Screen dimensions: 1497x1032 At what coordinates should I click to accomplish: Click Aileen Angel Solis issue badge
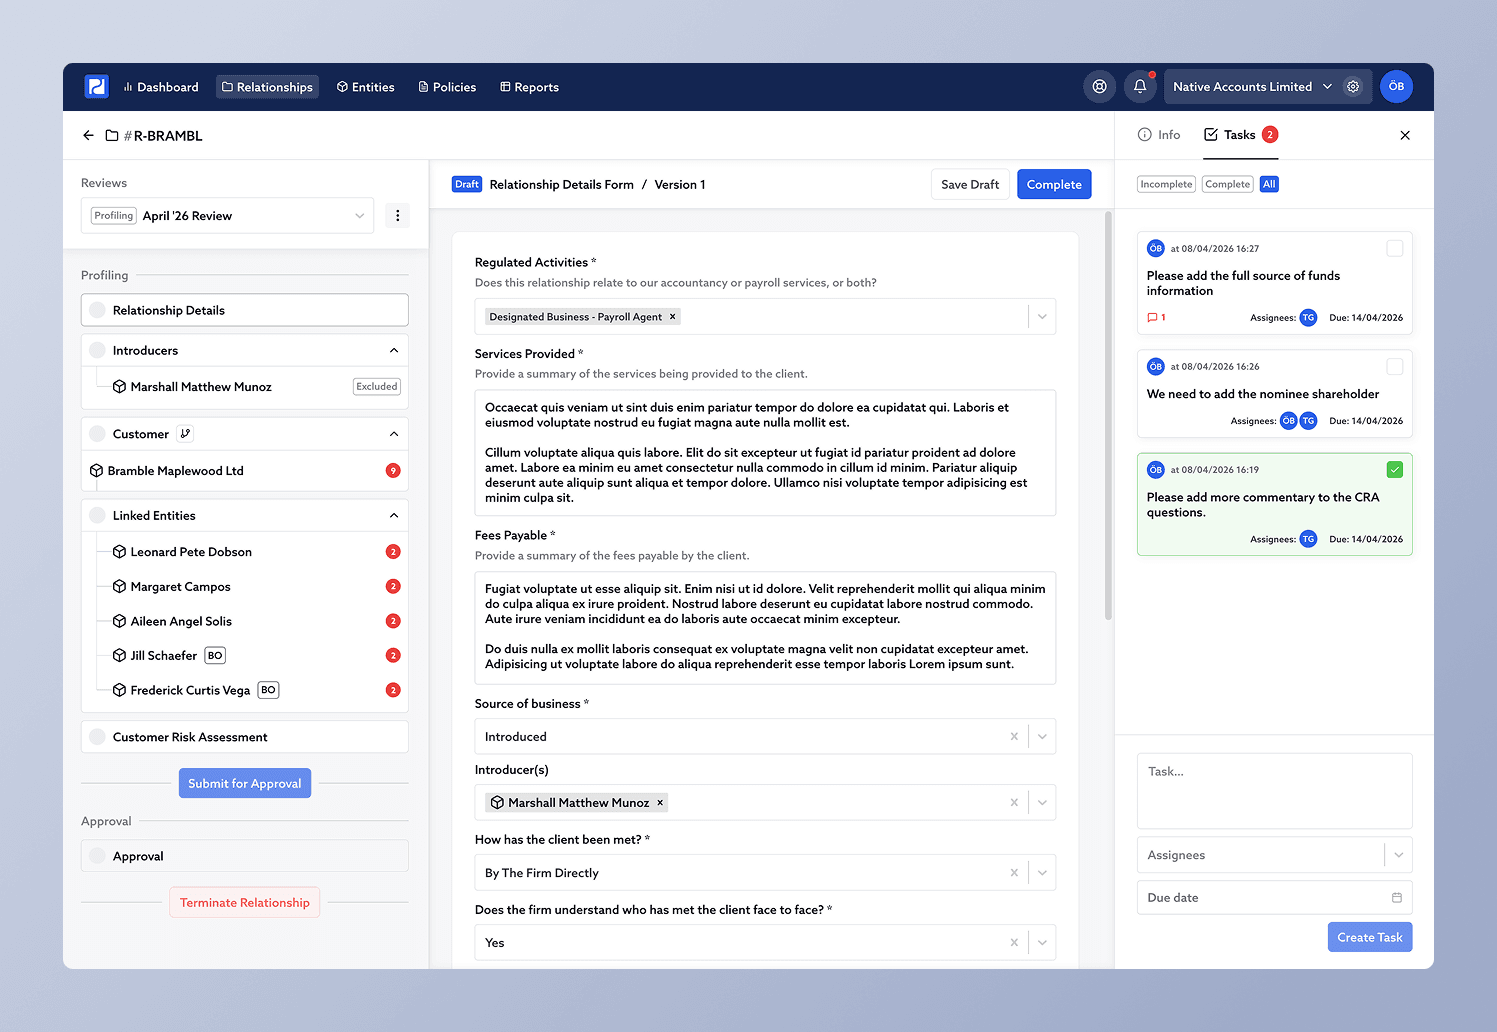tap(393, 621)
